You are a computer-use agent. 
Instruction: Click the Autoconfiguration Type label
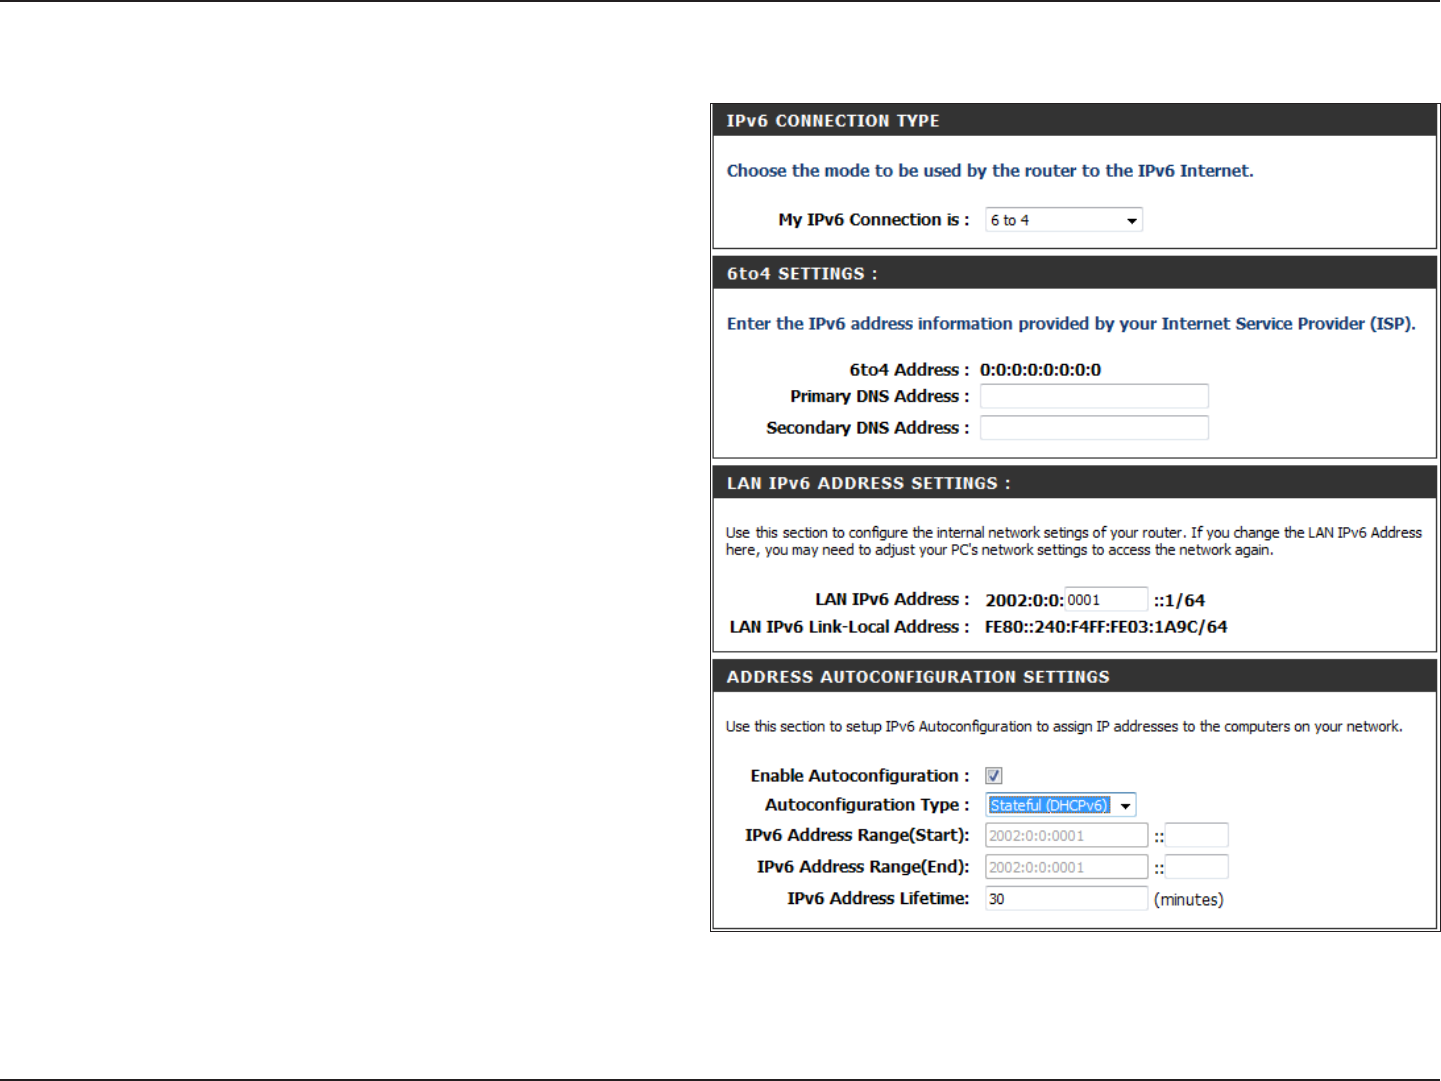(867, 805)
